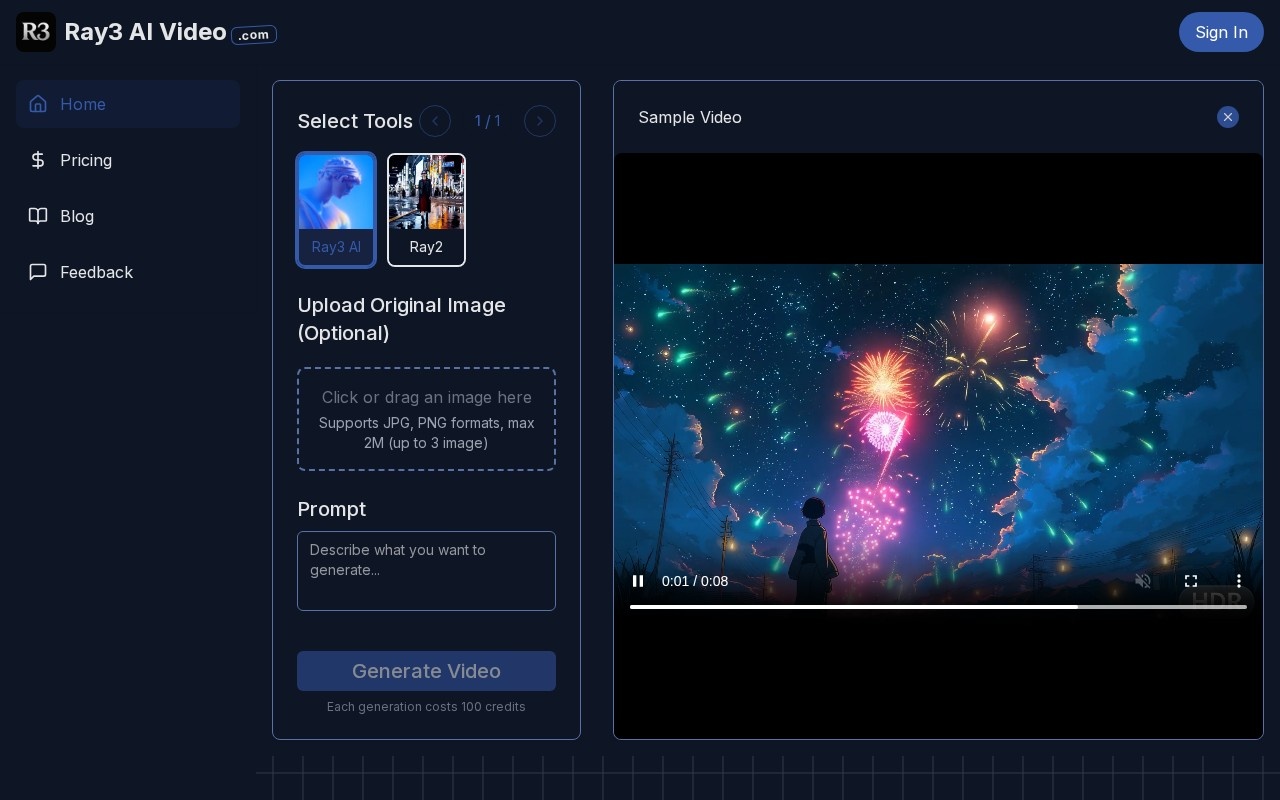This screenshot has width=1280, height=800.
Task: Select the Ray3 AI tool
Action: click(336, 210)
